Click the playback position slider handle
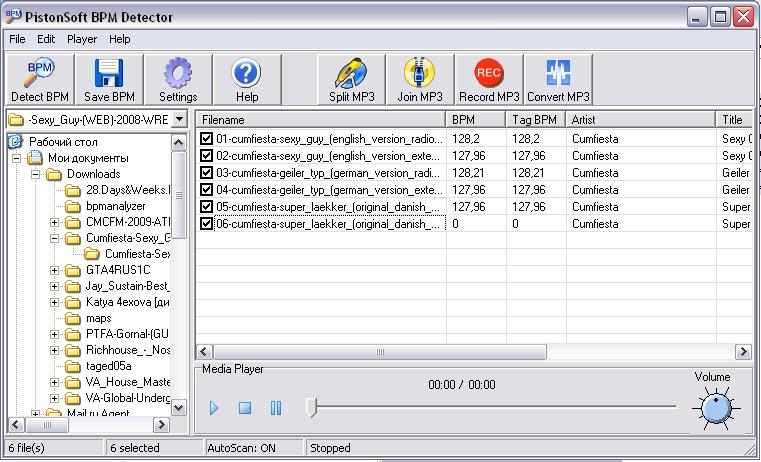Screen dimensions: 761x462 (312, 408)
